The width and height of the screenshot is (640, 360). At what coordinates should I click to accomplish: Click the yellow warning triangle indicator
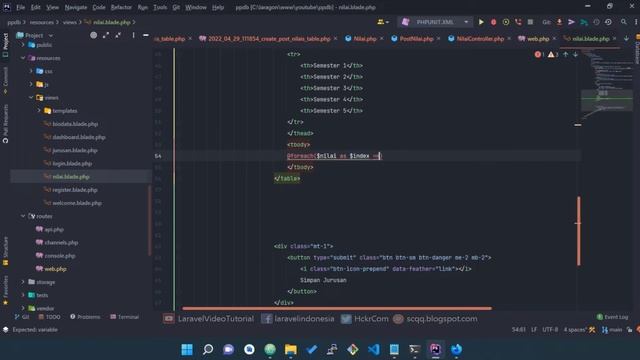[x=553, y=54]
